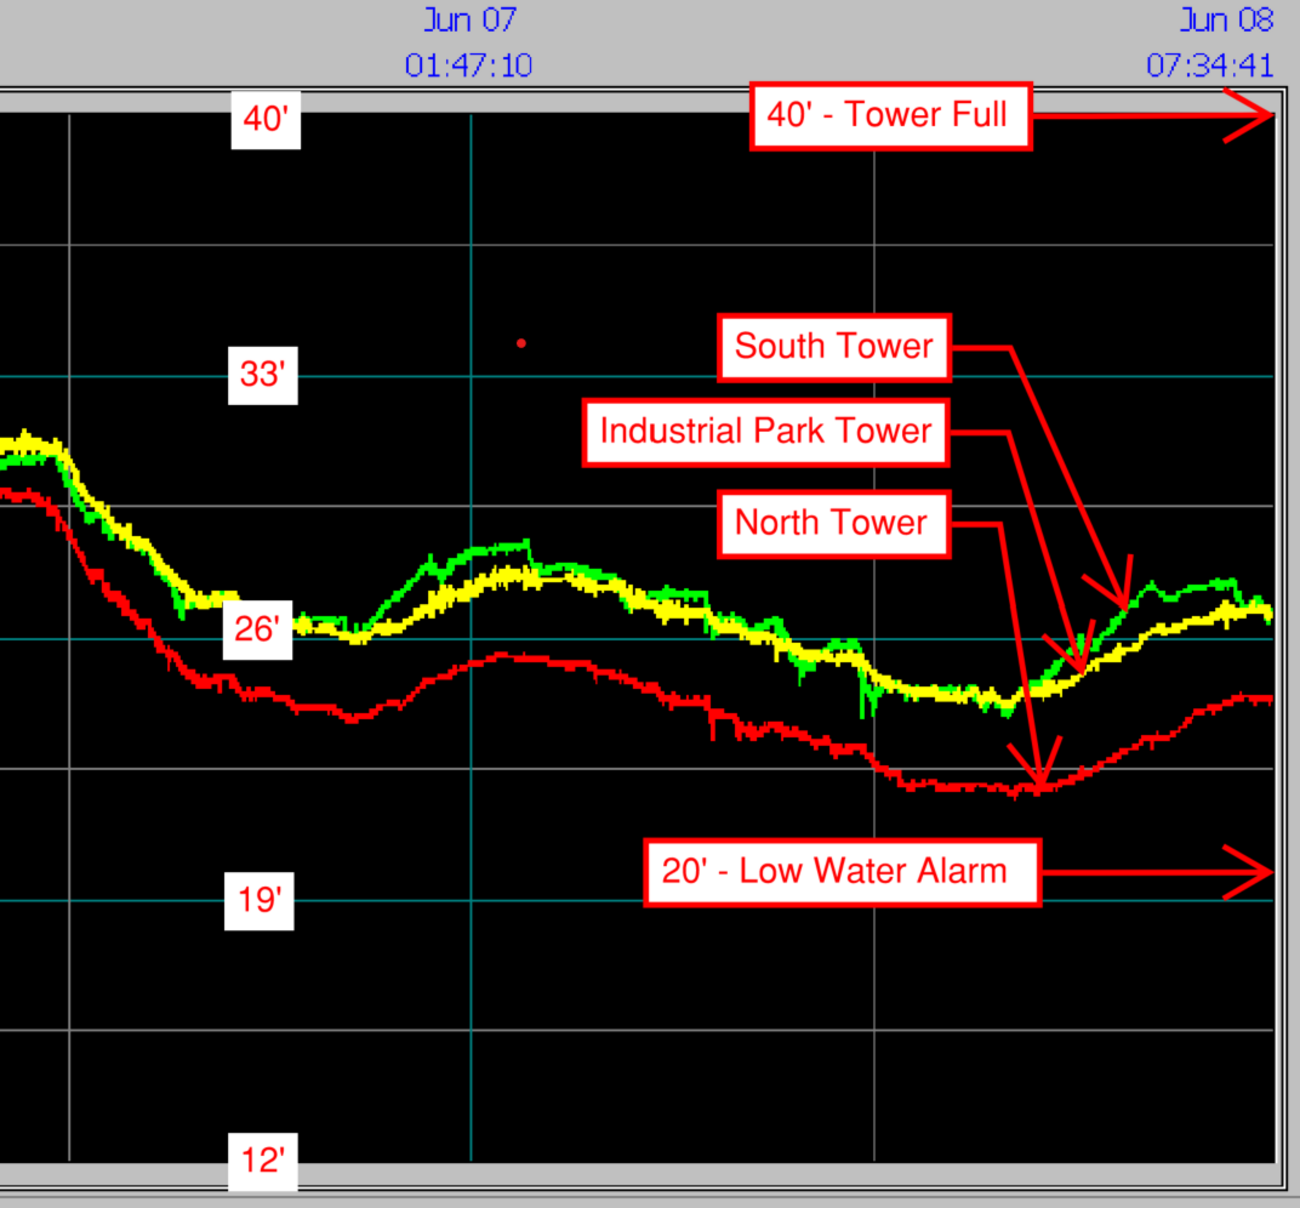Click the Jun 07 01:47:10 timestamp
This screenshot has height=1208, width=1300.
click(x=468, y=43)
